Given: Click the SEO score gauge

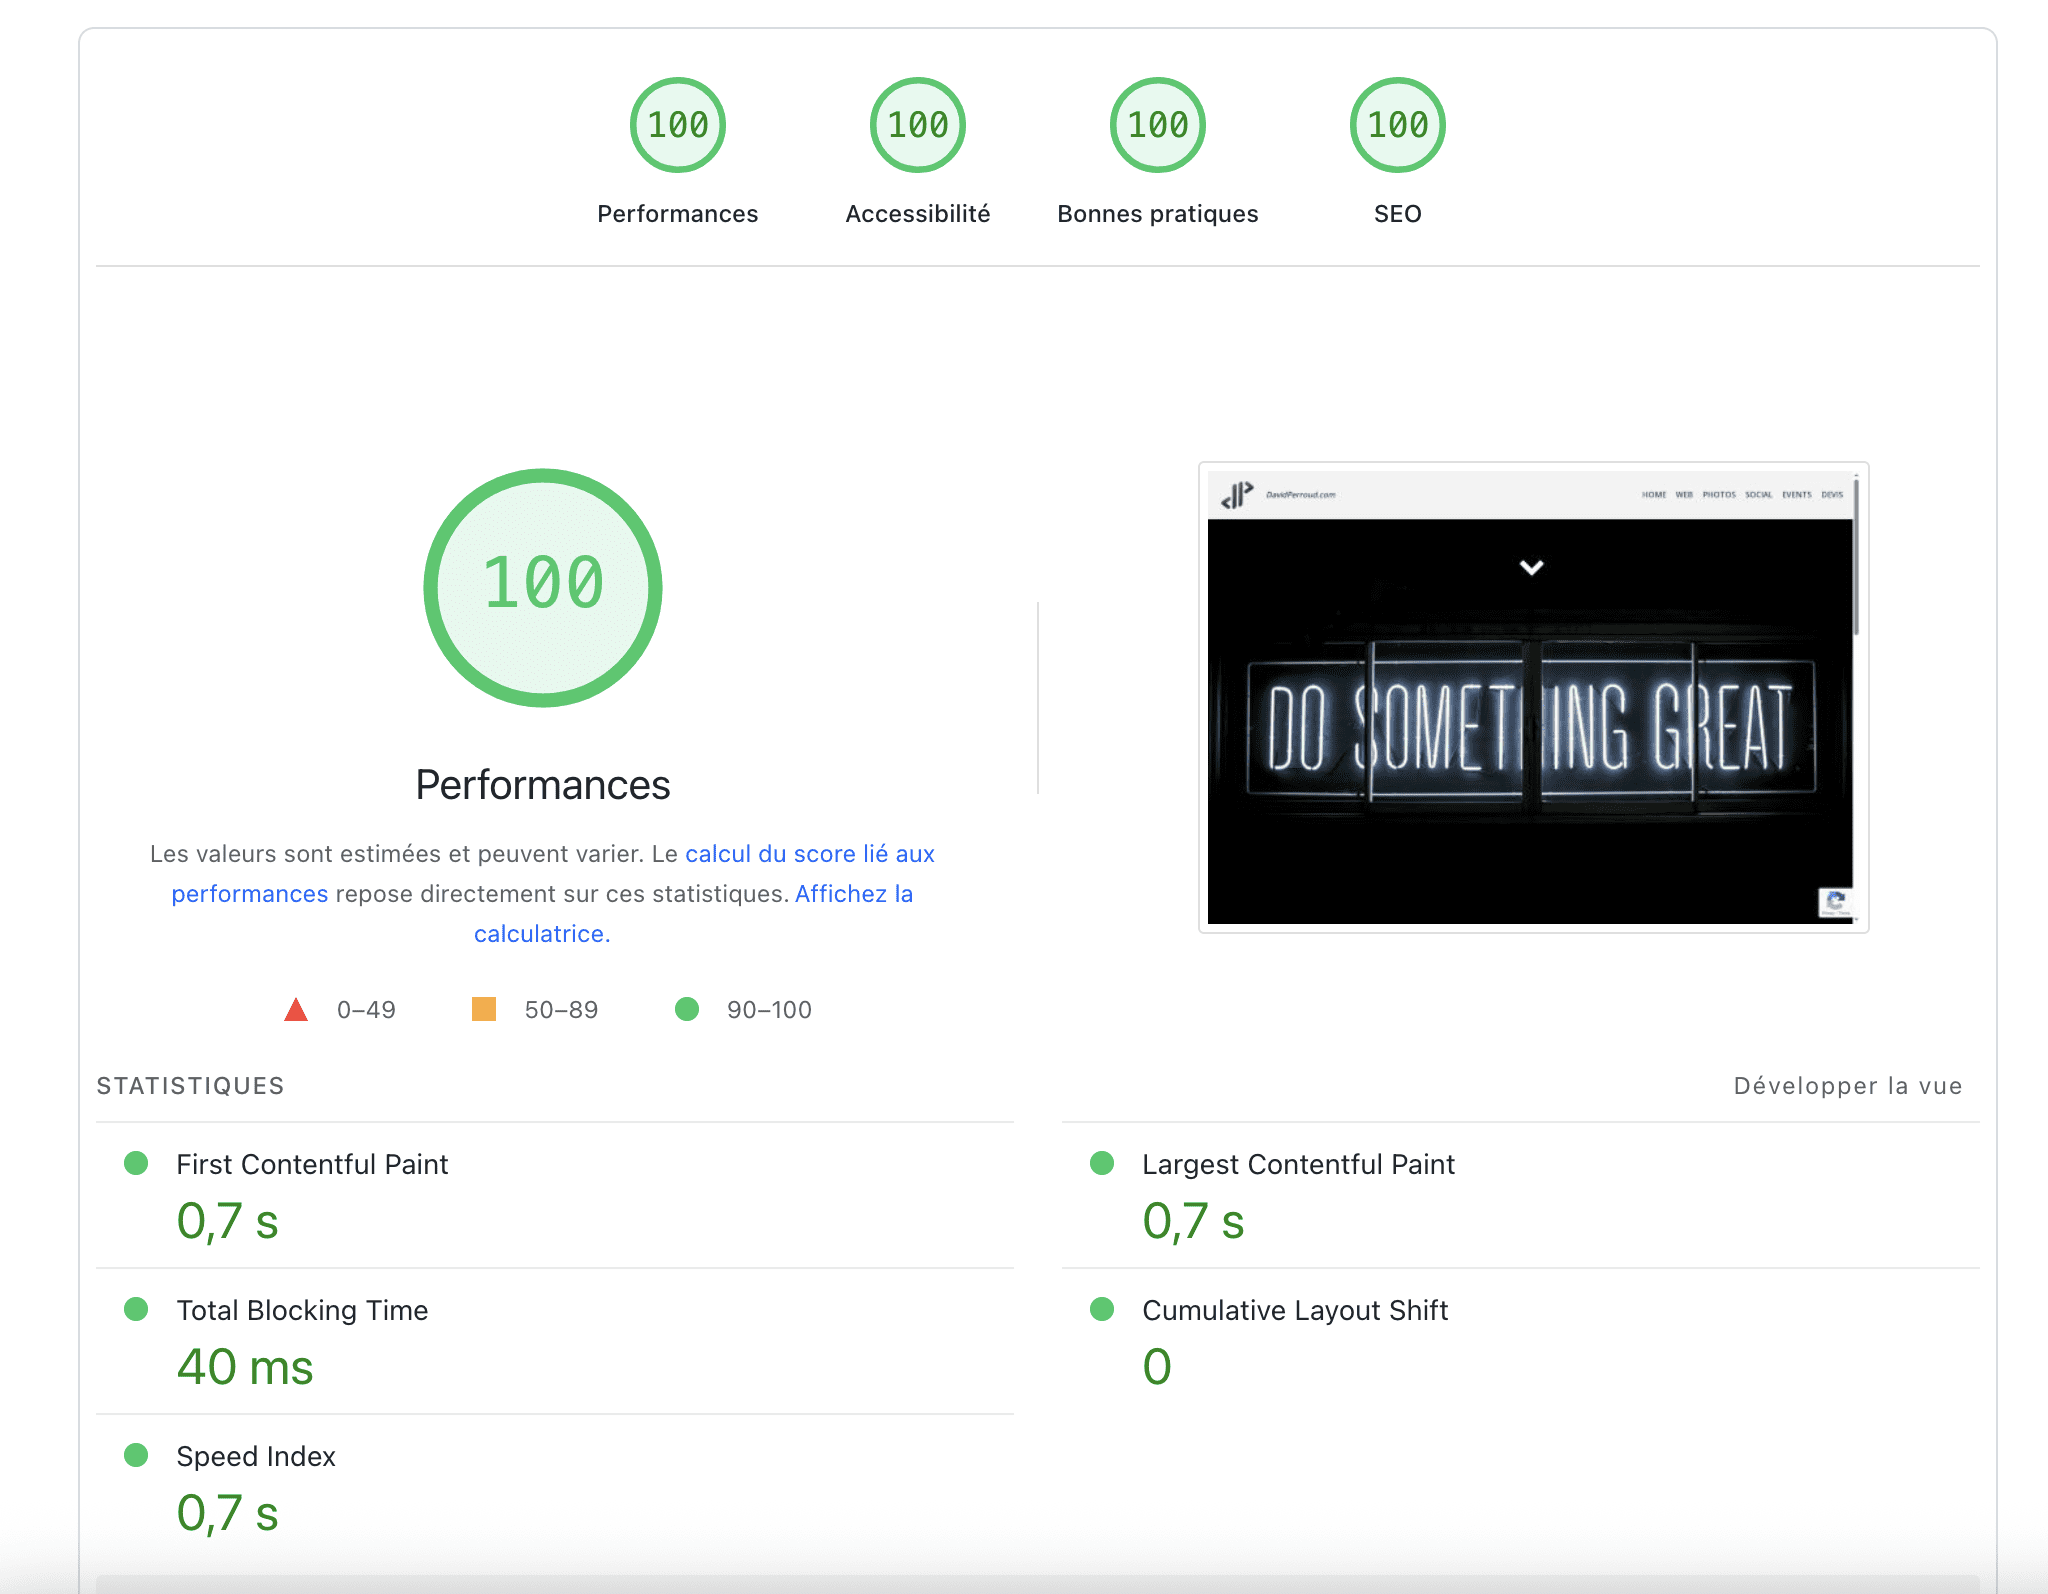Looking at the screenshot, I should tap(1398, 125).
